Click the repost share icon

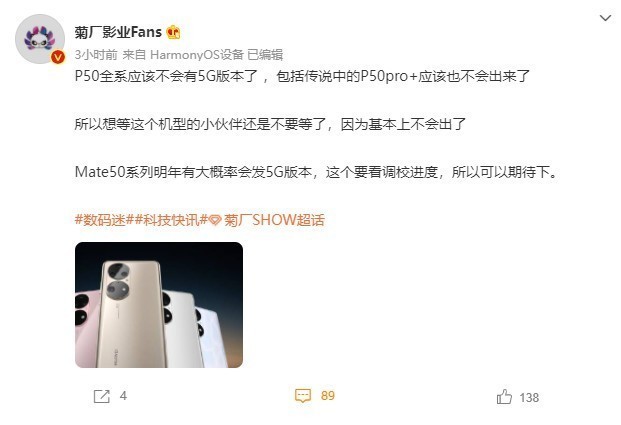101,396
